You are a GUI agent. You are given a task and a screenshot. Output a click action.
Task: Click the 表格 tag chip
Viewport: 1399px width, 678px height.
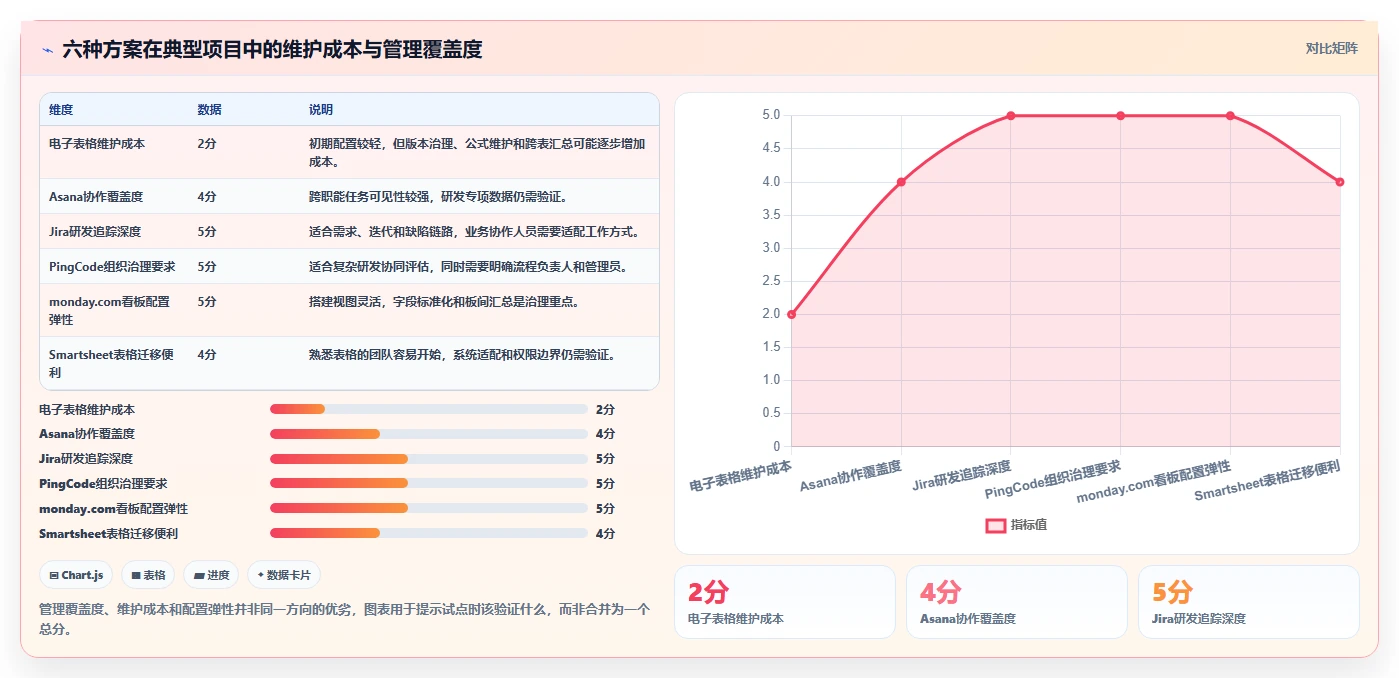[x=148, y=575]
